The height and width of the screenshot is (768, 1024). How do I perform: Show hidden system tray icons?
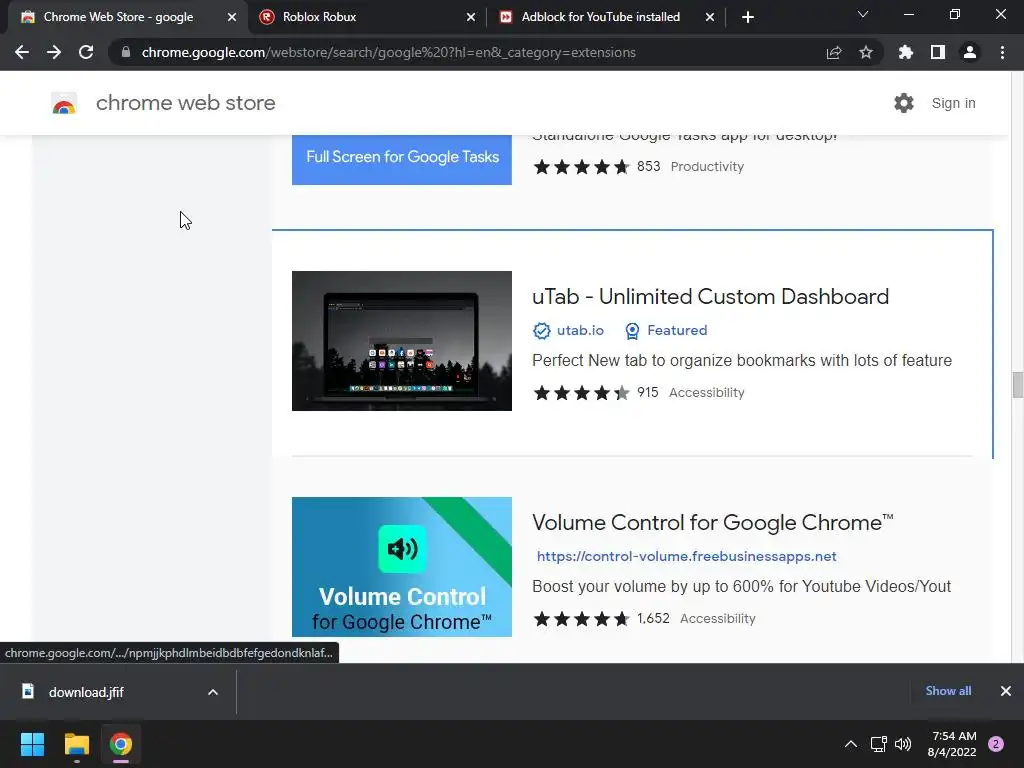pos(851,744)
